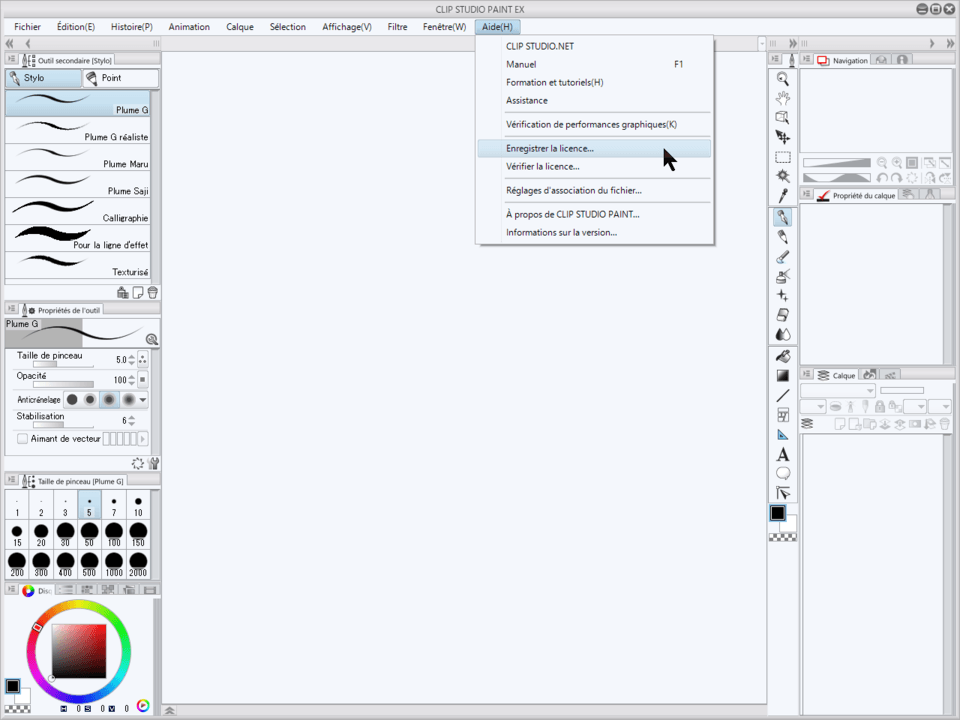
Task: Select the rectangular selection marquee tool
Action: point(782,157)
